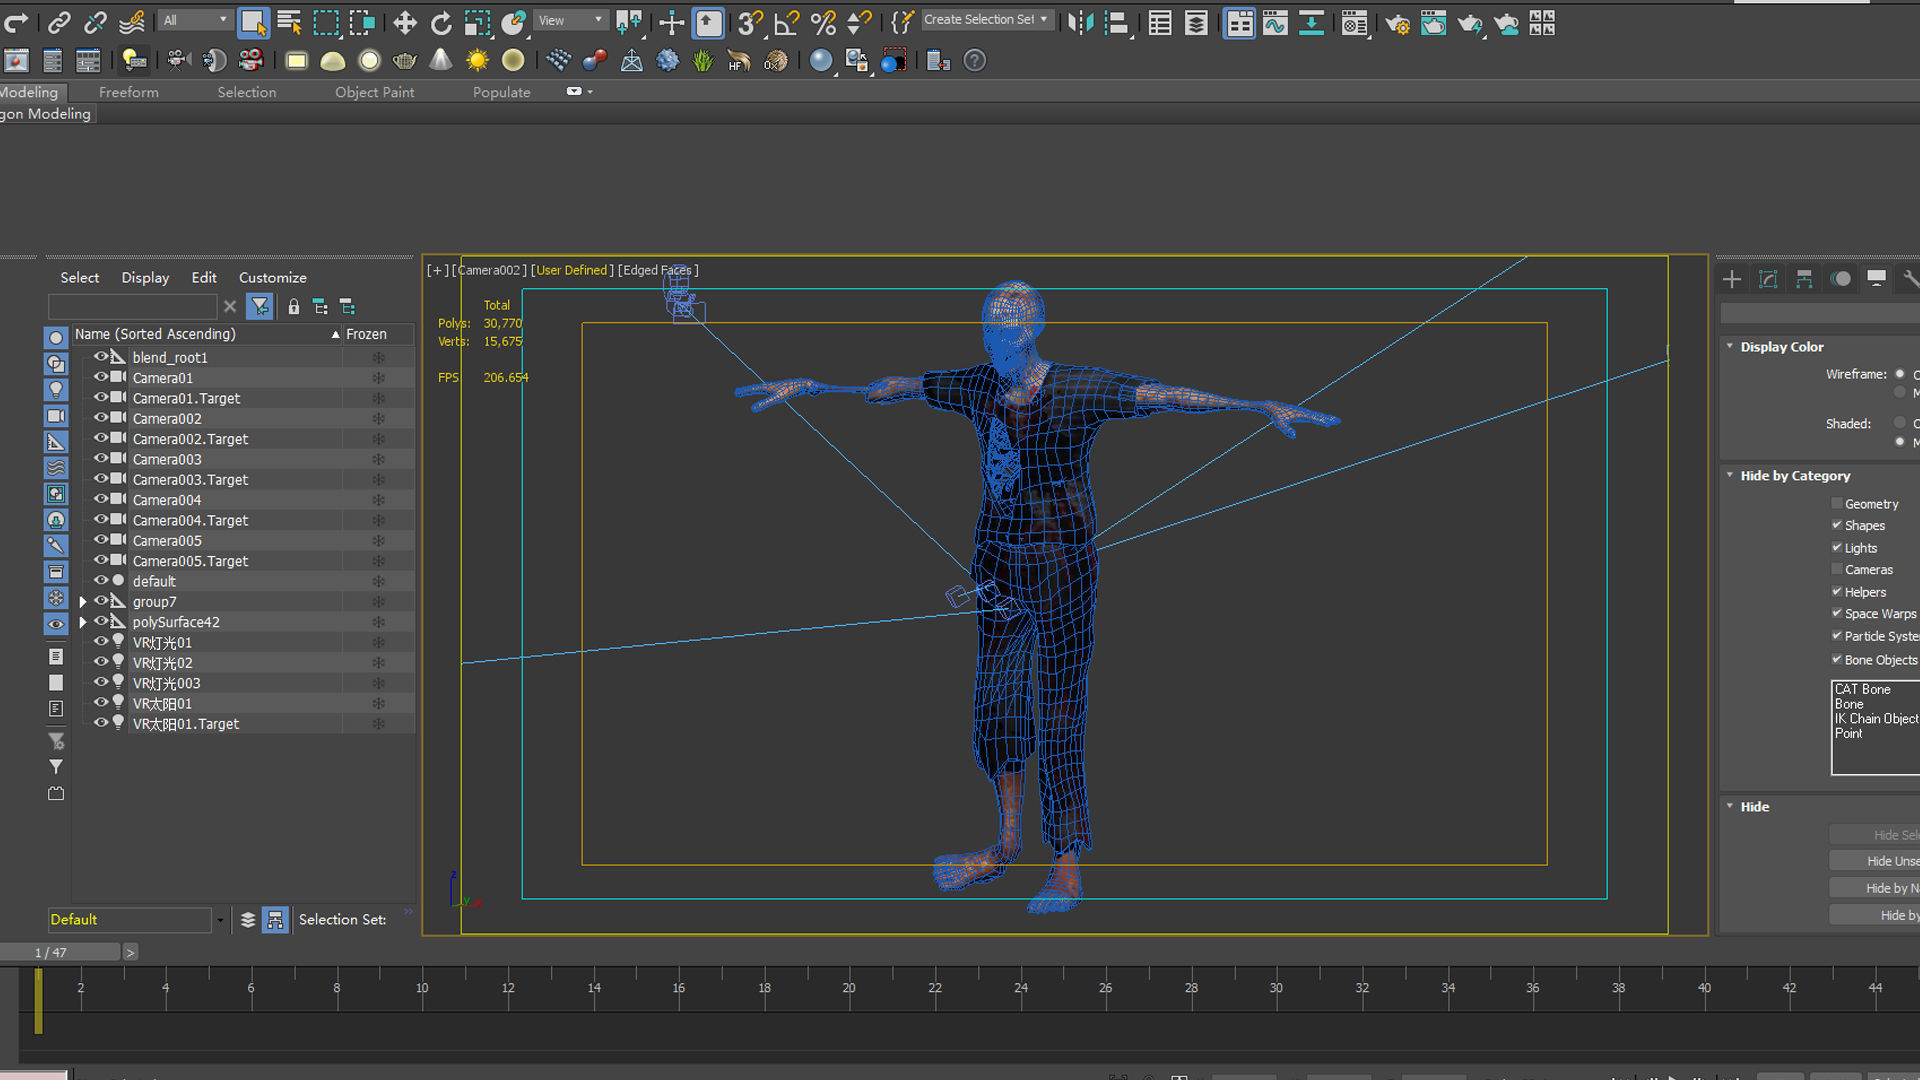The width and height of the screenshot is (1920, 1080).
Task: Toggle the scene explorer filter funnel
Action: coord(260,306)
